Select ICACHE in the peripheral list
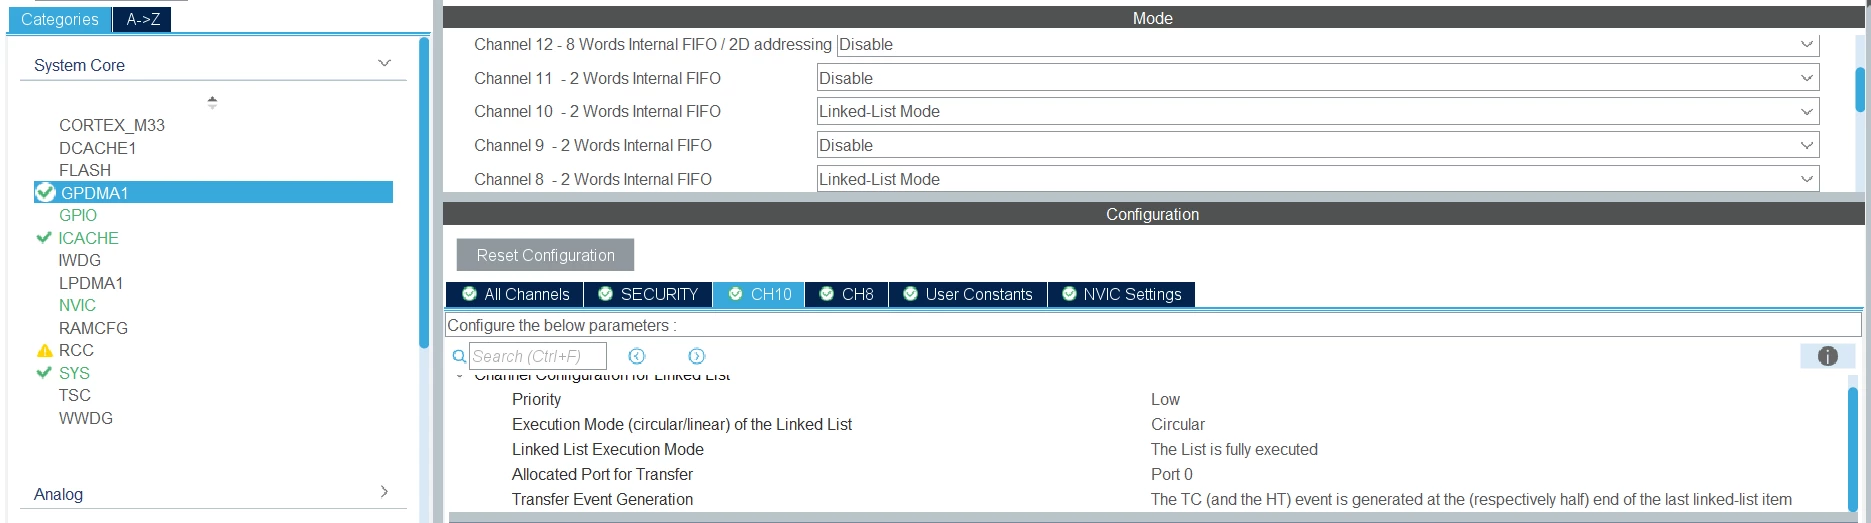This screenshot has width=1871, height=523. pyautogui.click(x=88, y=238)
